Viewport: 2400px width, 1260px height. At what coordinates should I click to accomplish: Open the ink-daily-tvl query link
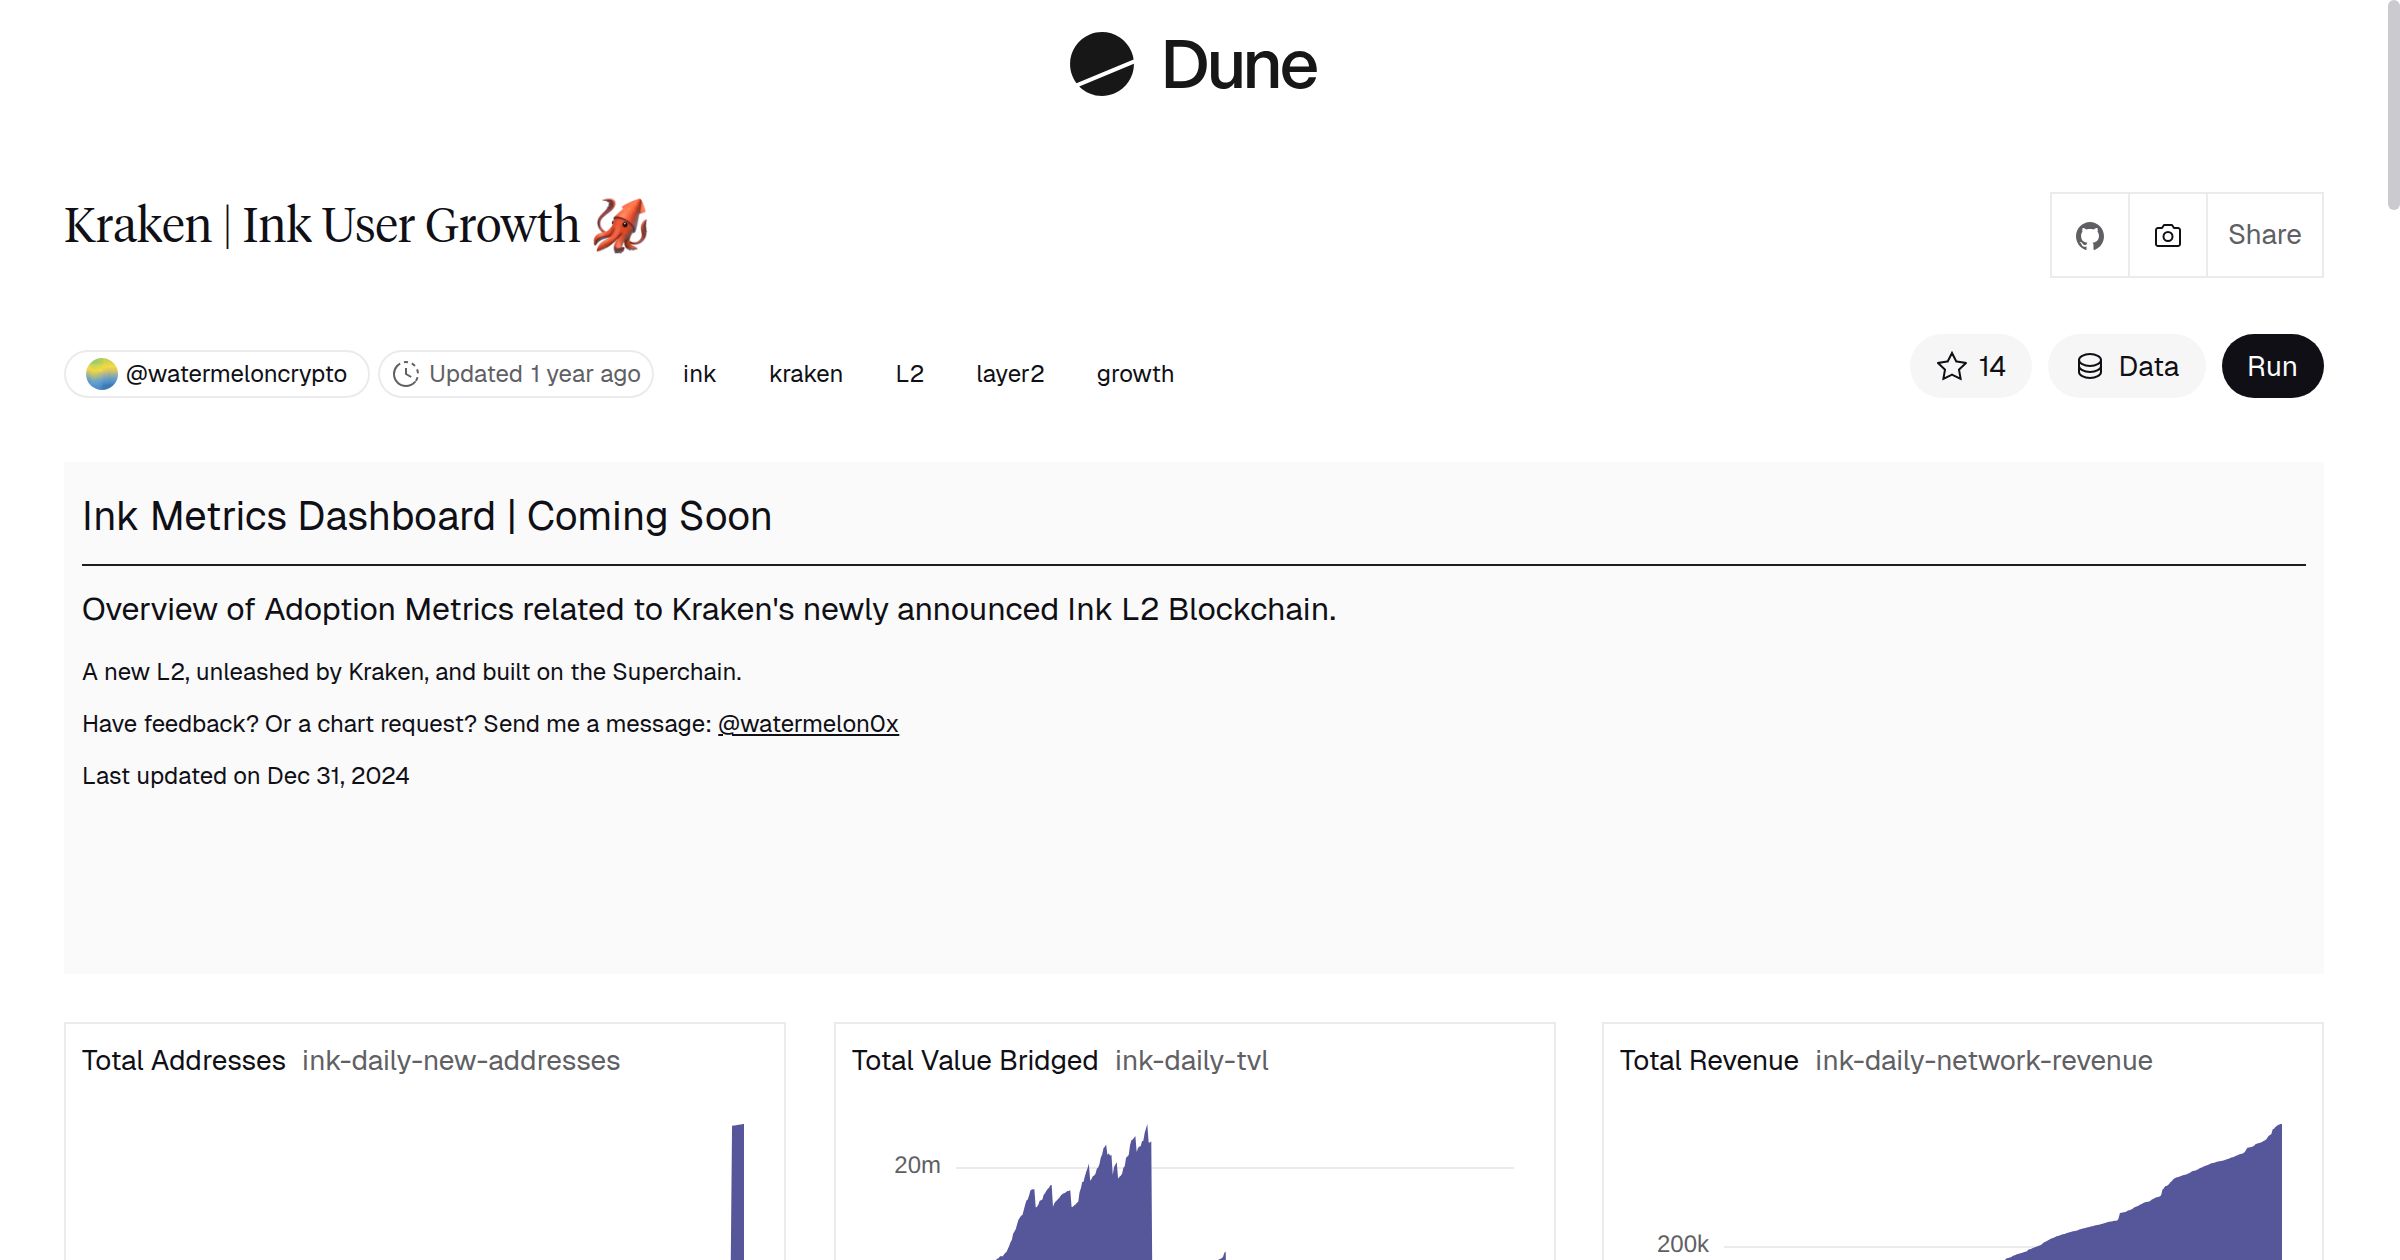coord(1191,1061)
